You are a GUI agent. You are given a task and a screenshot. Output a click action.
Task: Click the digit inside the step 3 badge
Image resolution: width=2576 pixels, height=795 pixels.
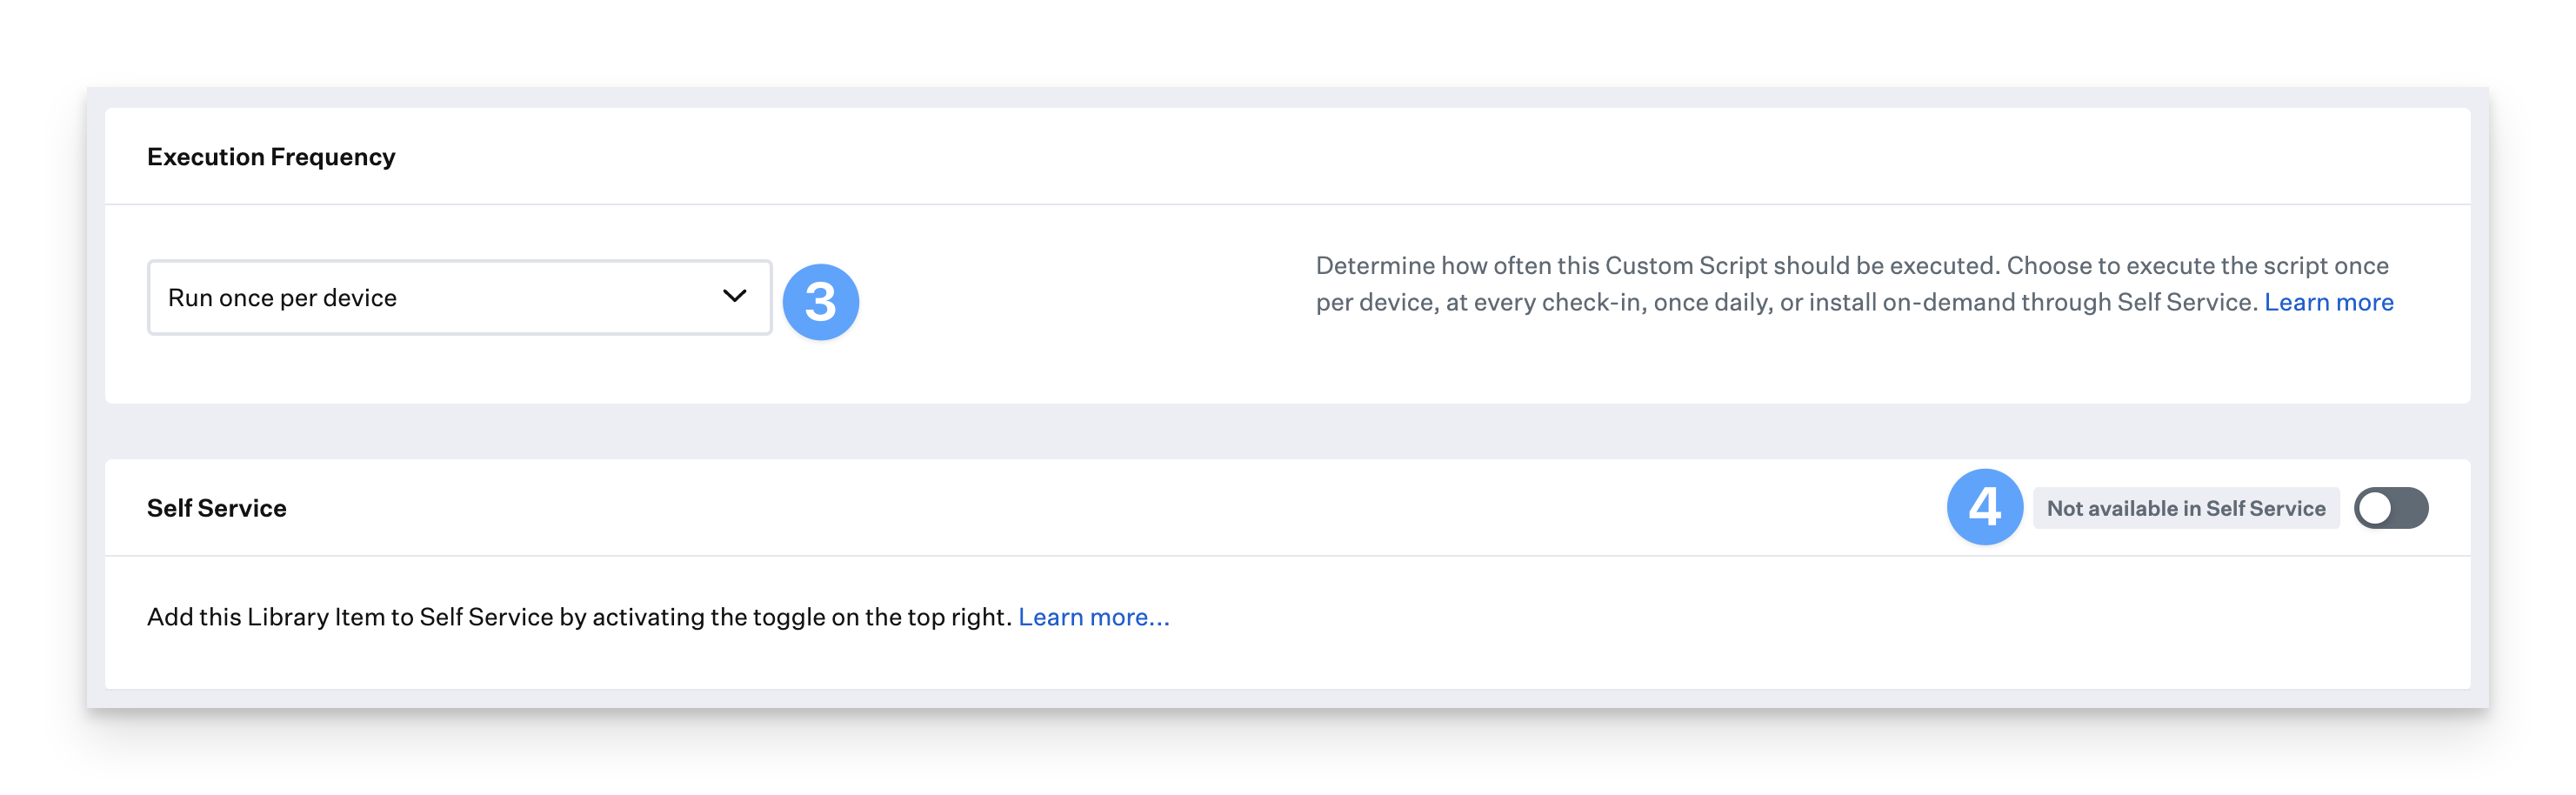820,302
